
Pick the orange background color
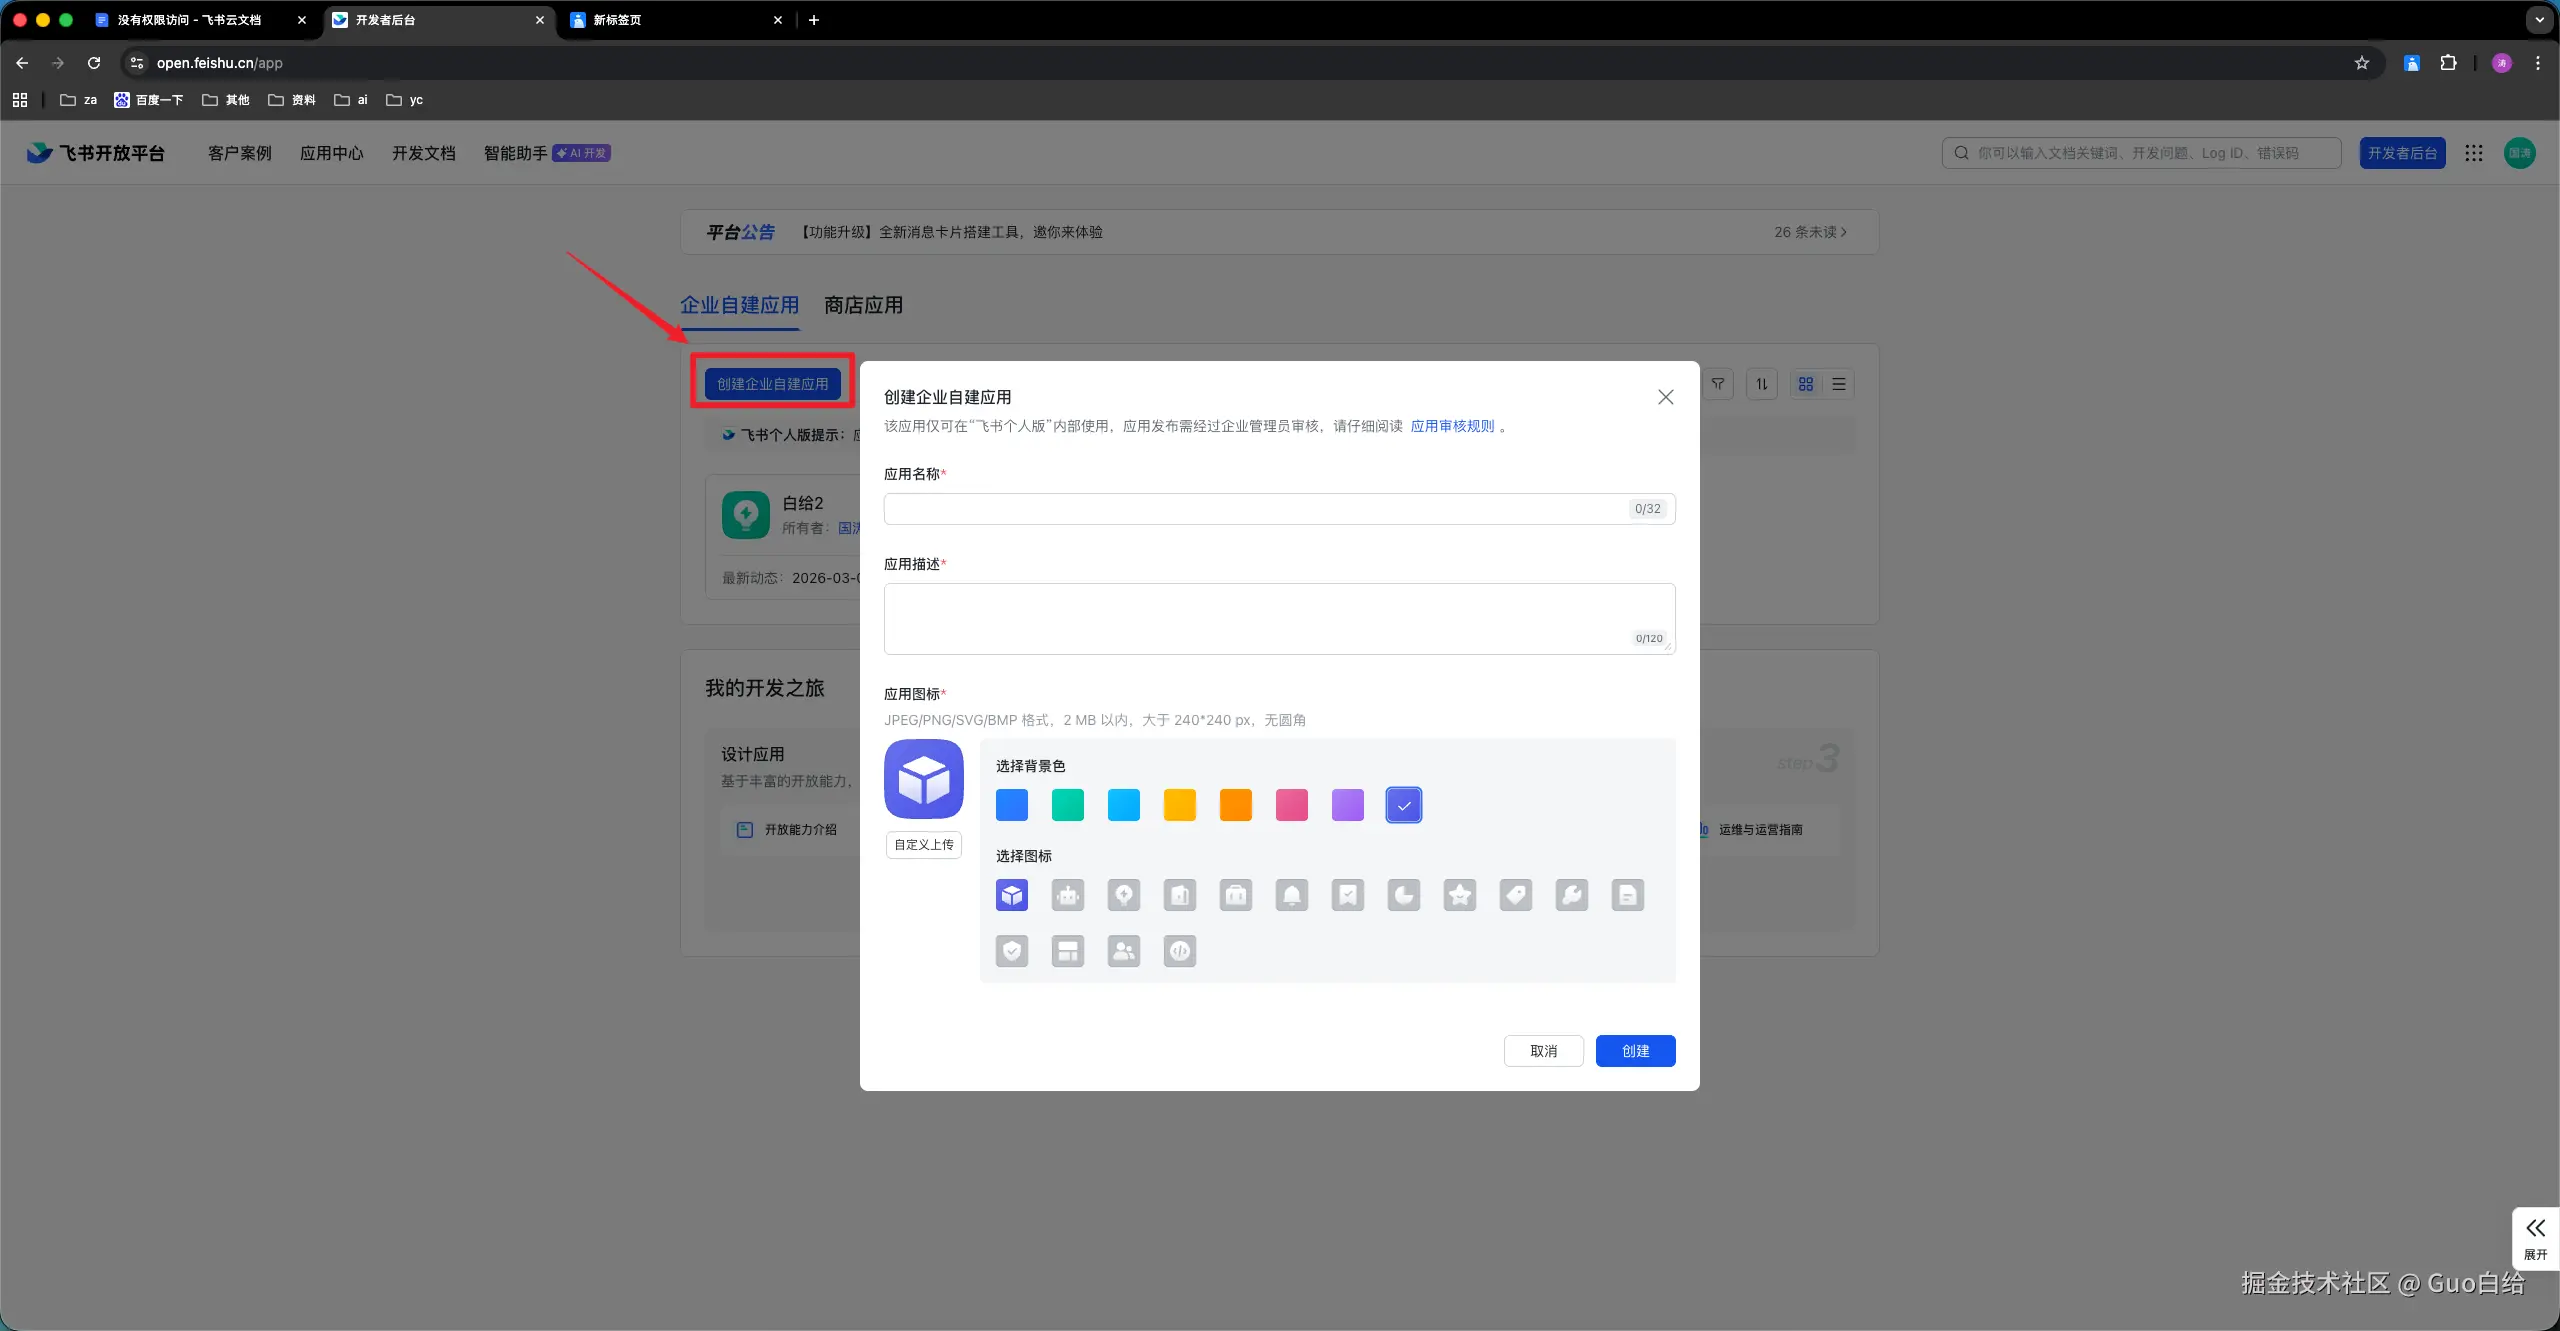1236,805
